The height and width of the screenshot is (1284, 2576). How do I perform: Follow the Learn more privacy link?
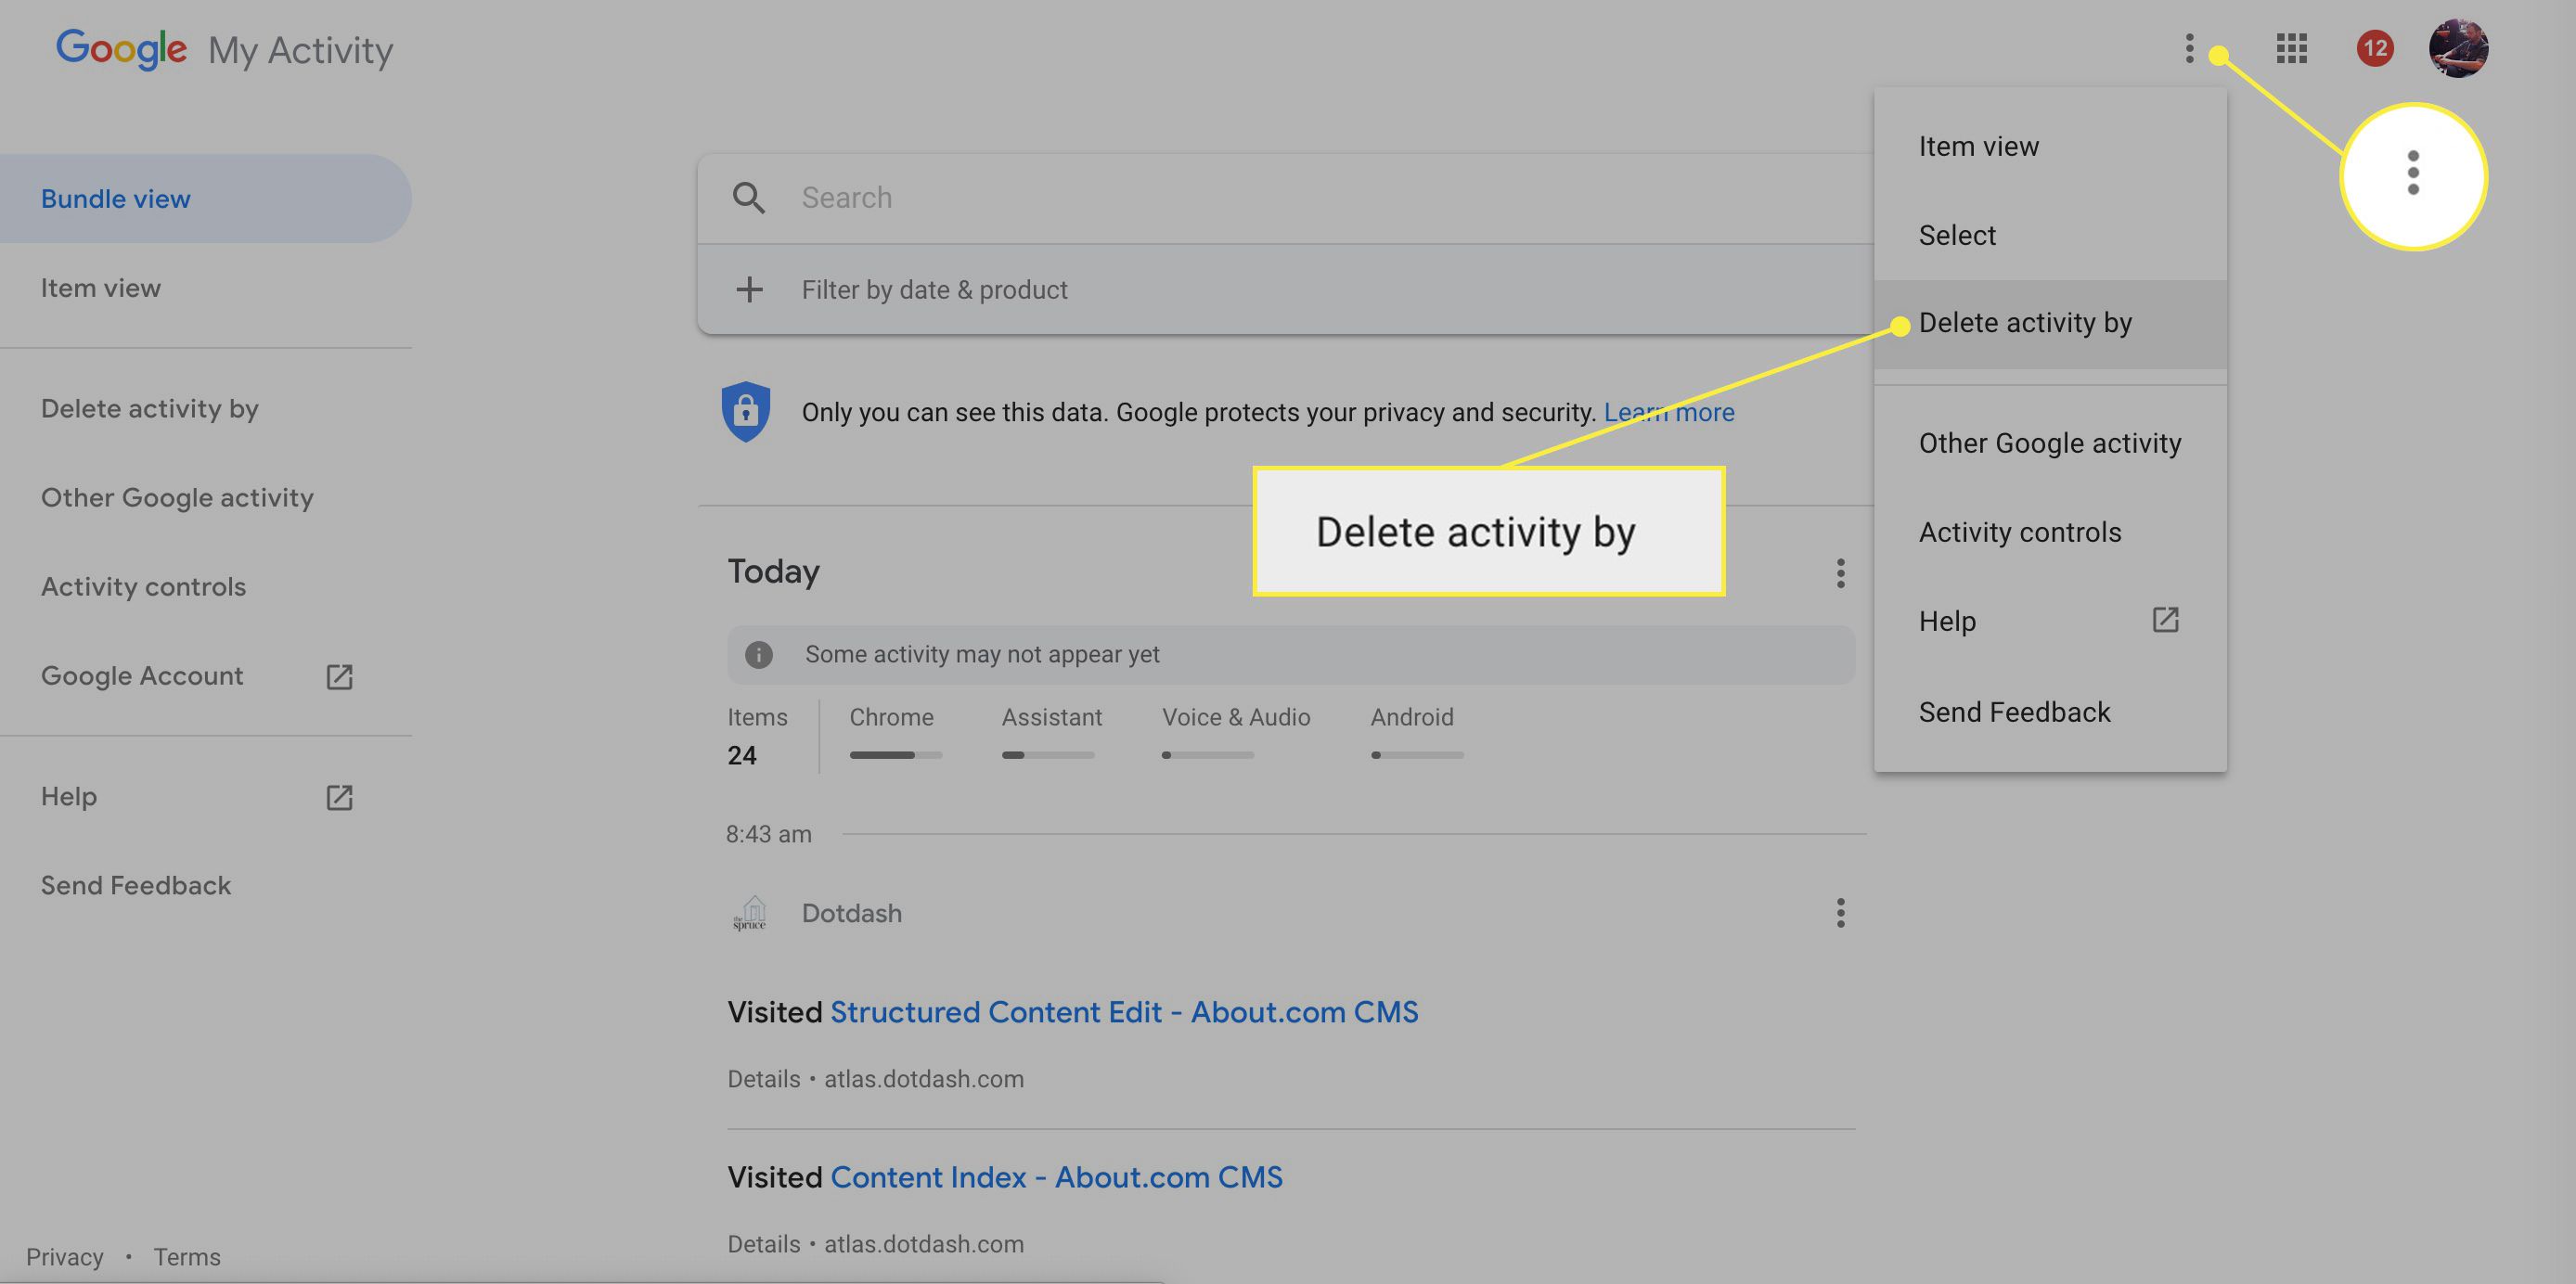1669,412
